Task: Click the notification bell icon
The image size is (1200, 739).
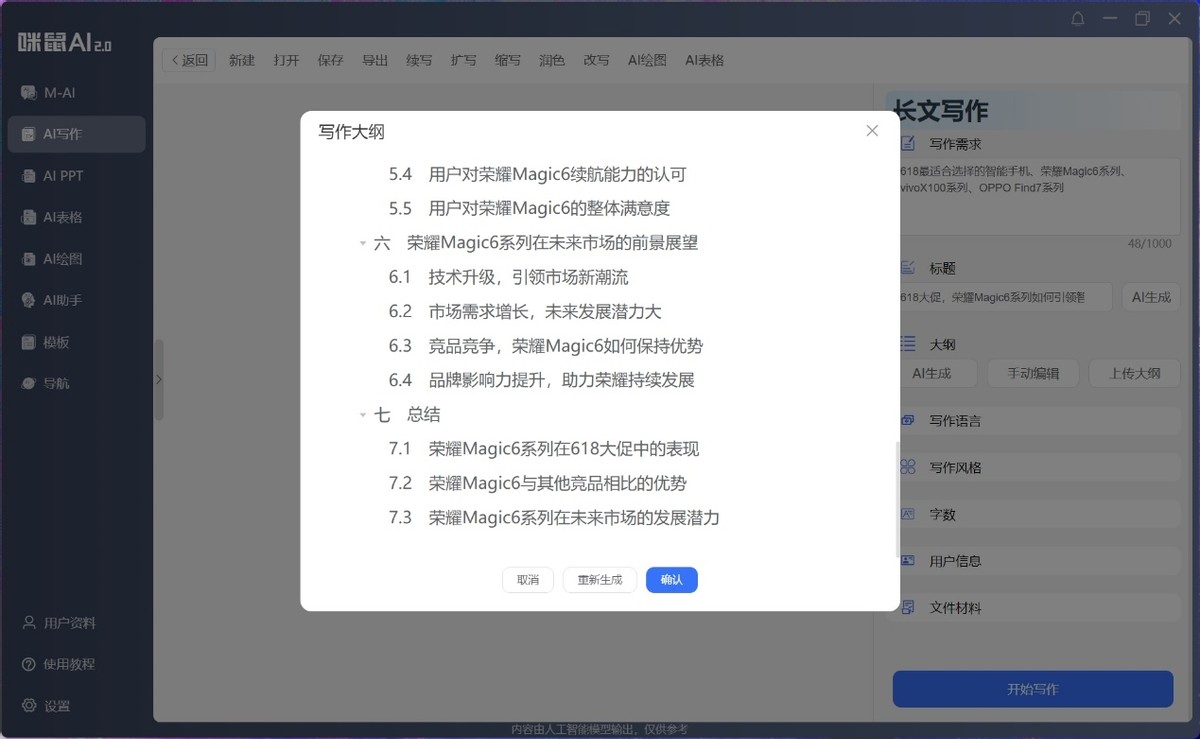Action: (1077, 19)
